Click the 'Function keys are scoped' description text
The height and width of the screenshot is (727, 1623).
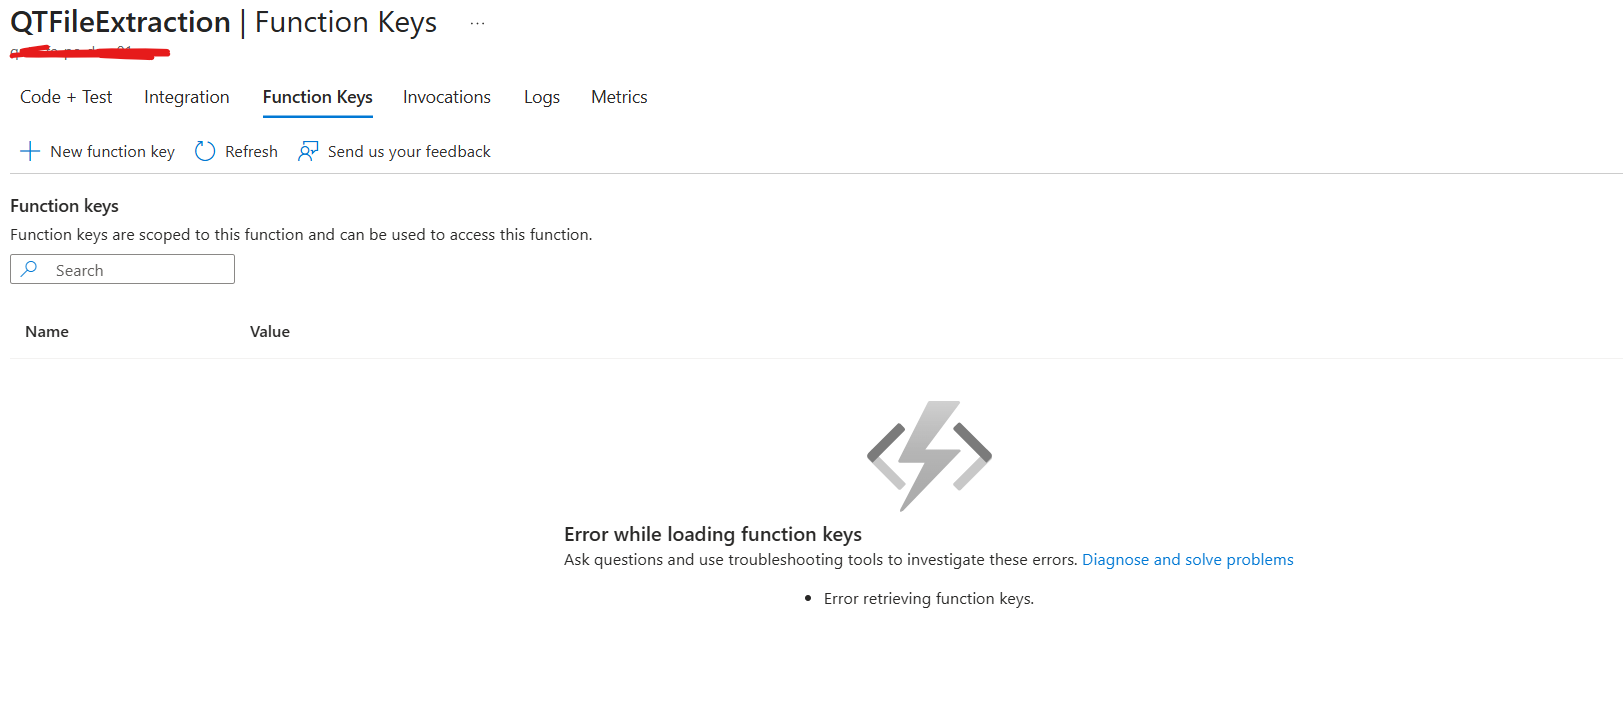click(x=301, y=235)
